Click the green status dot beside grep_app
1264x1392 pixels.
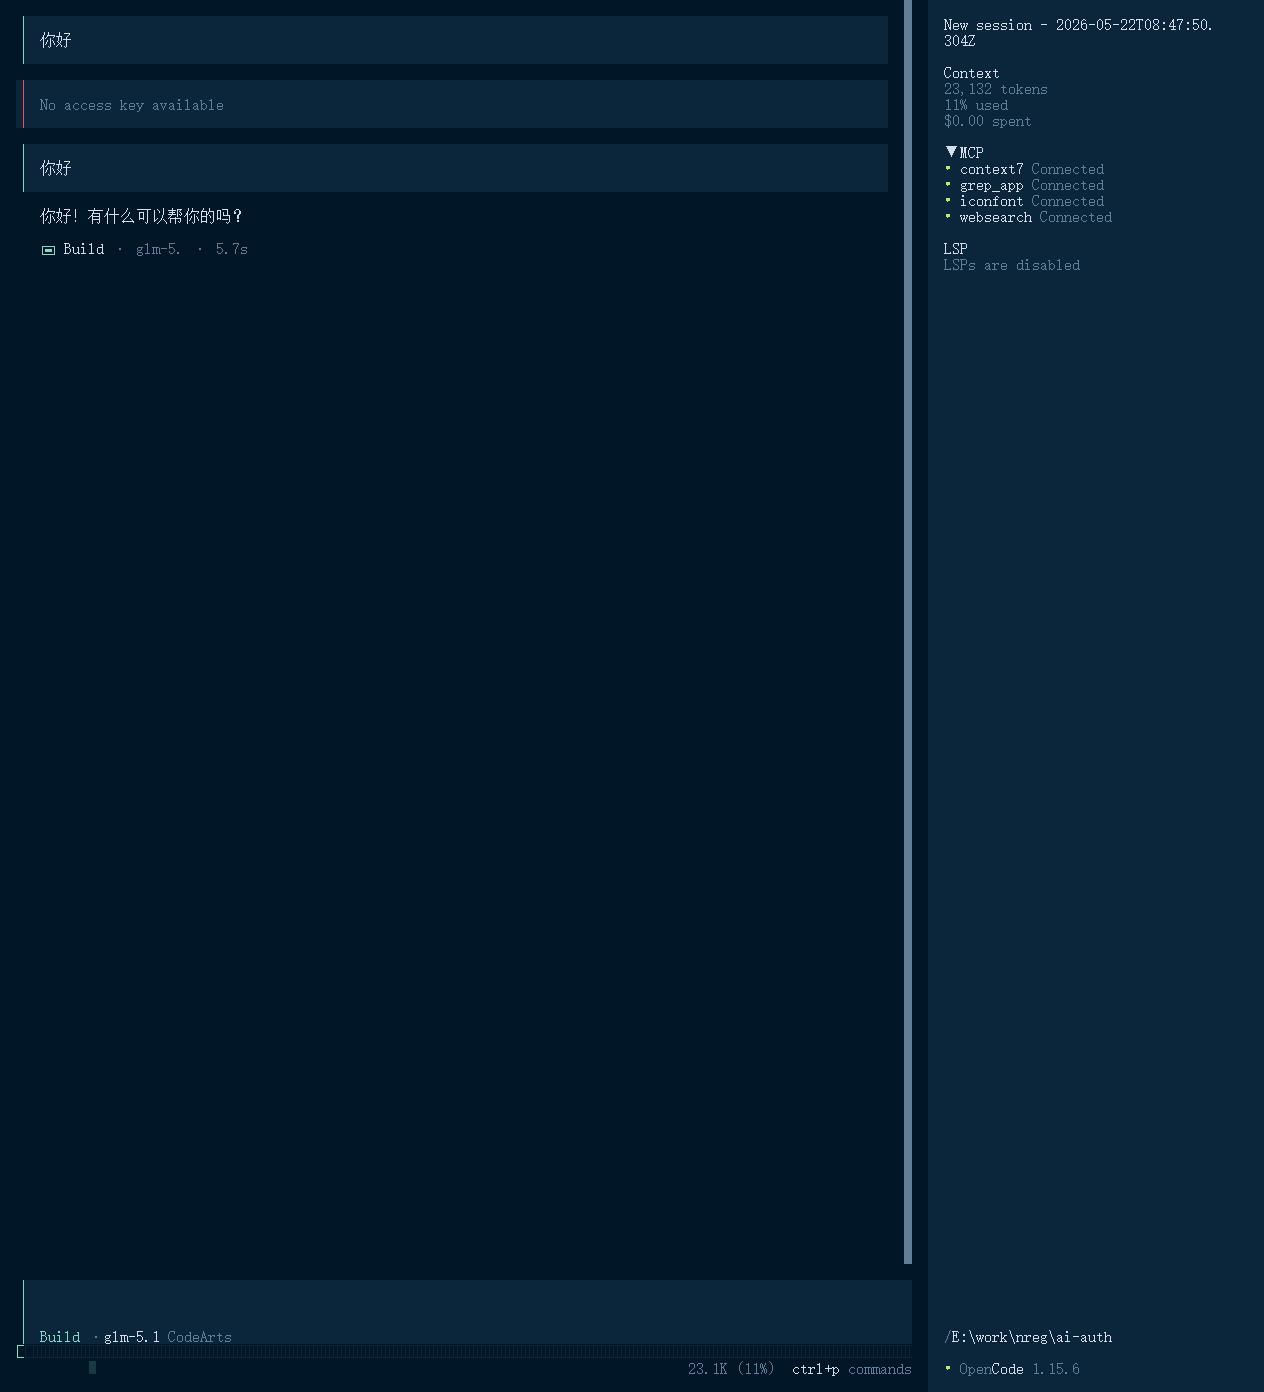pyautogui.click(x=948, y=184)
